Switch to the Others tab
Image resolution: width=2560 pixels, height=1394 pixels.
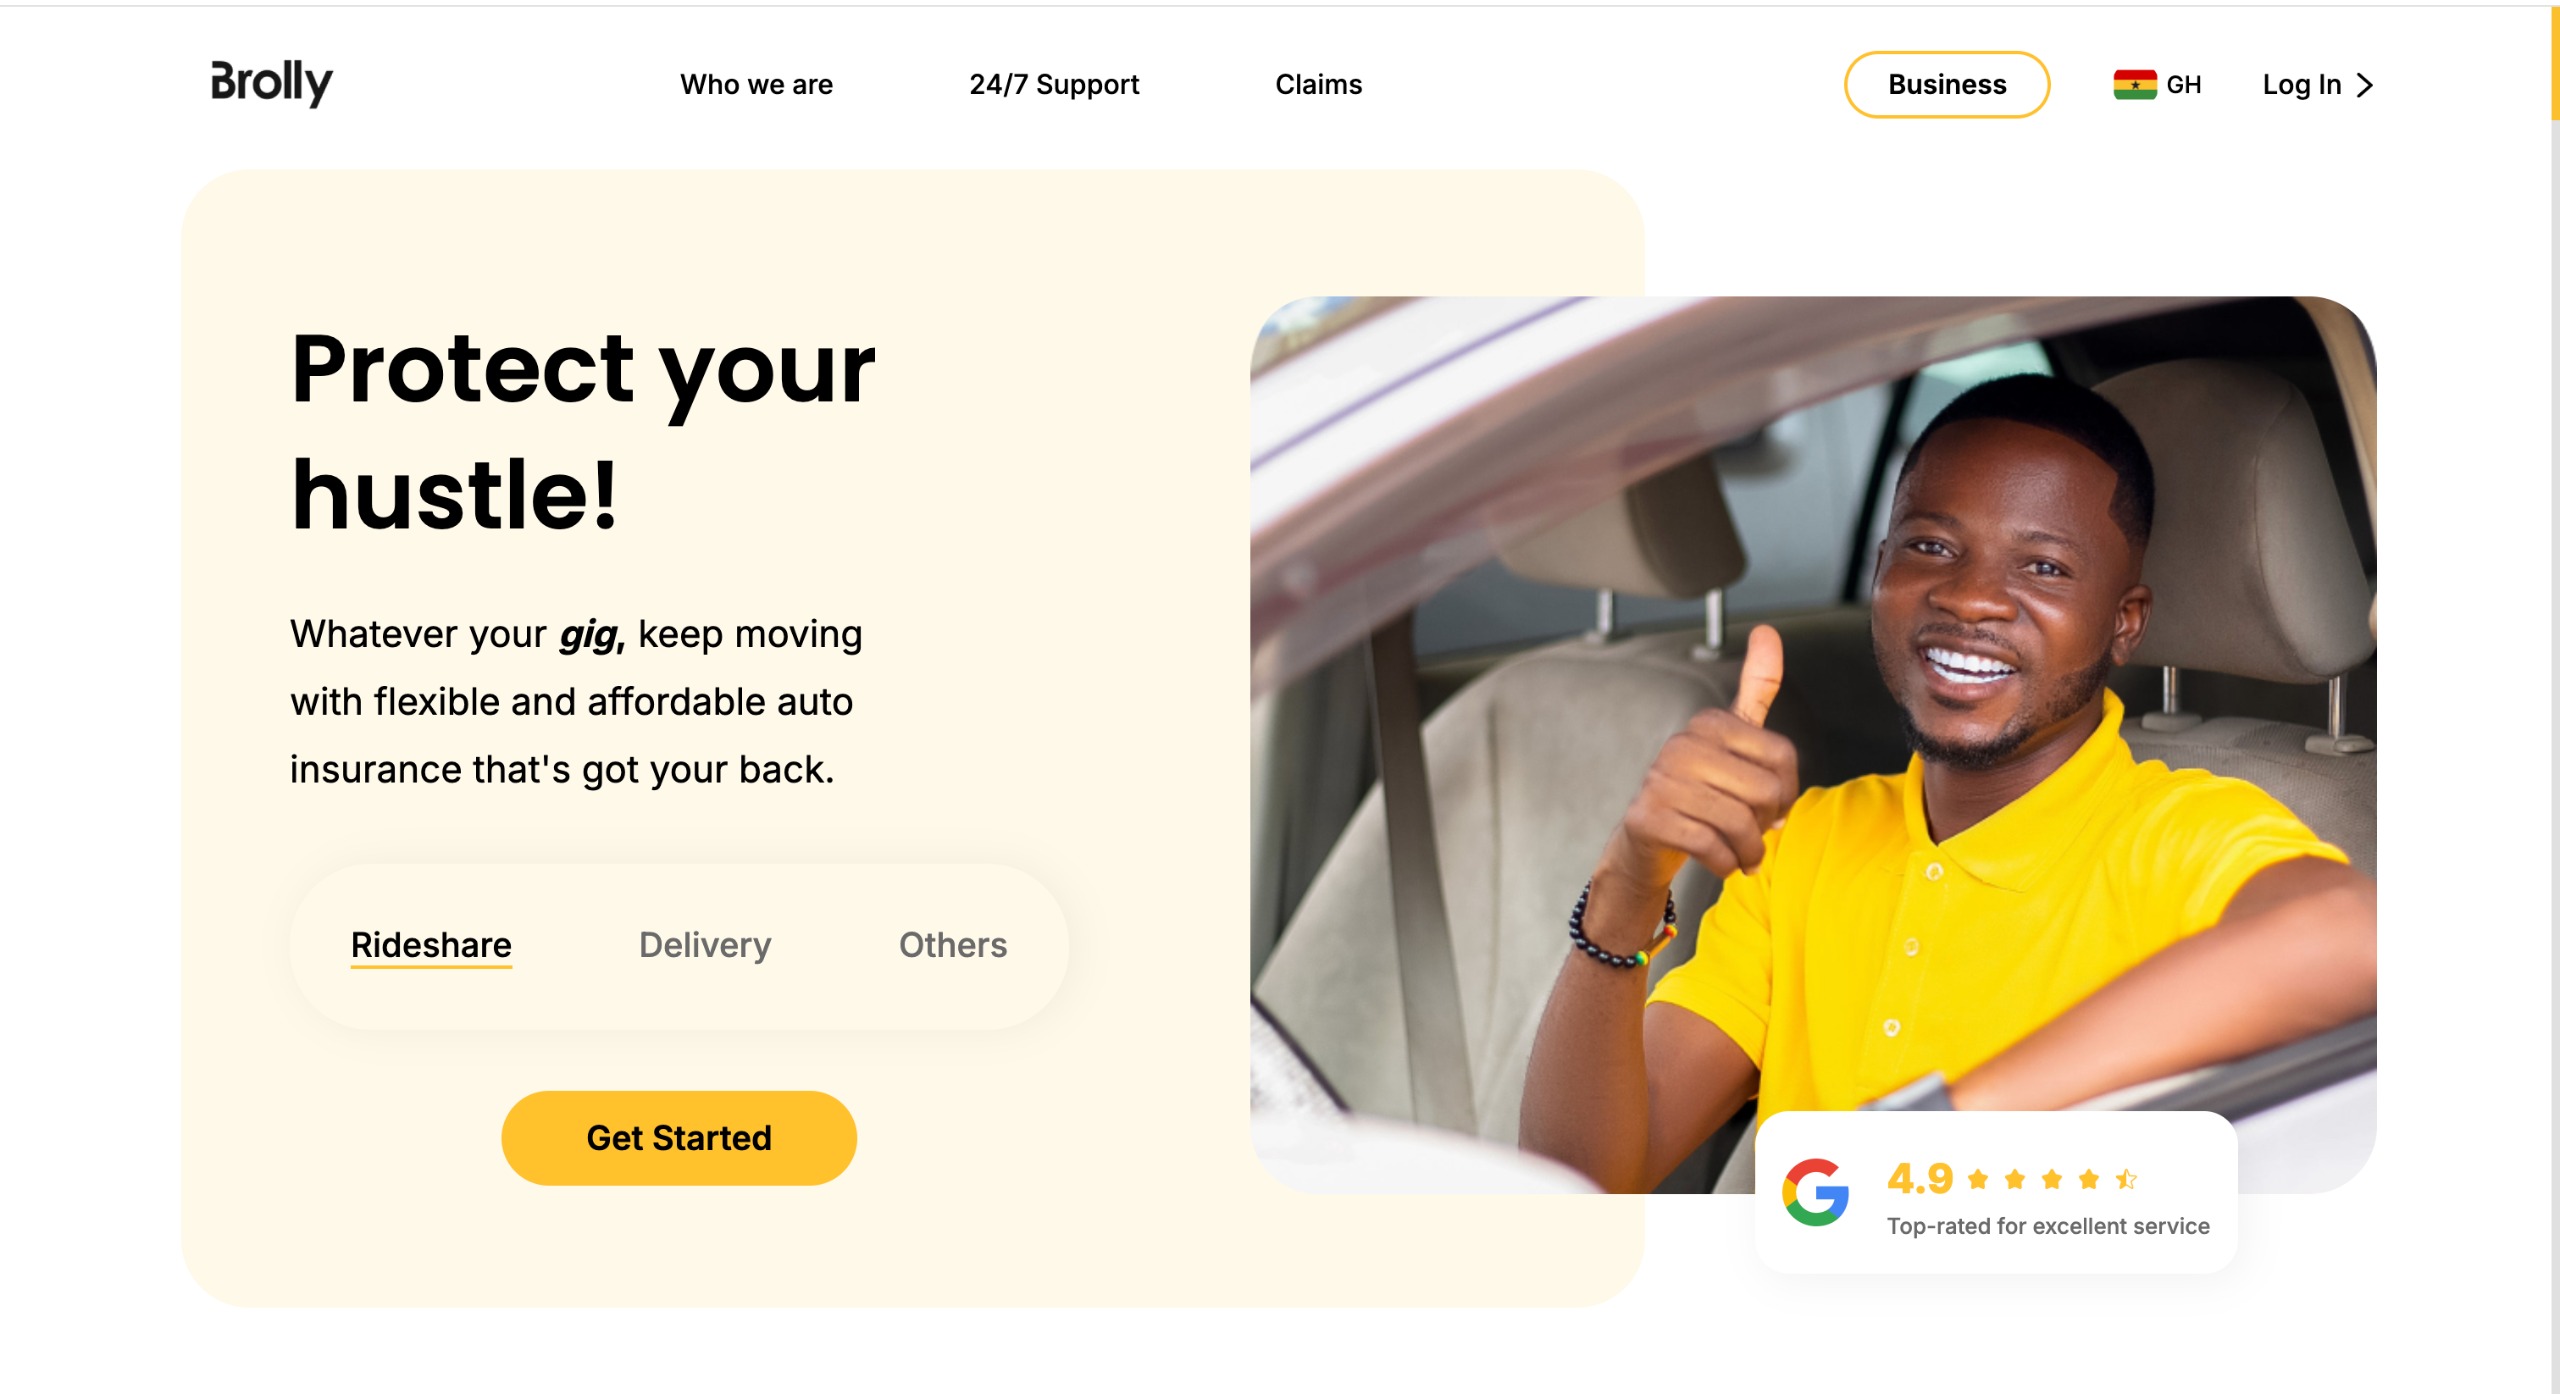(x=953, y=945)
